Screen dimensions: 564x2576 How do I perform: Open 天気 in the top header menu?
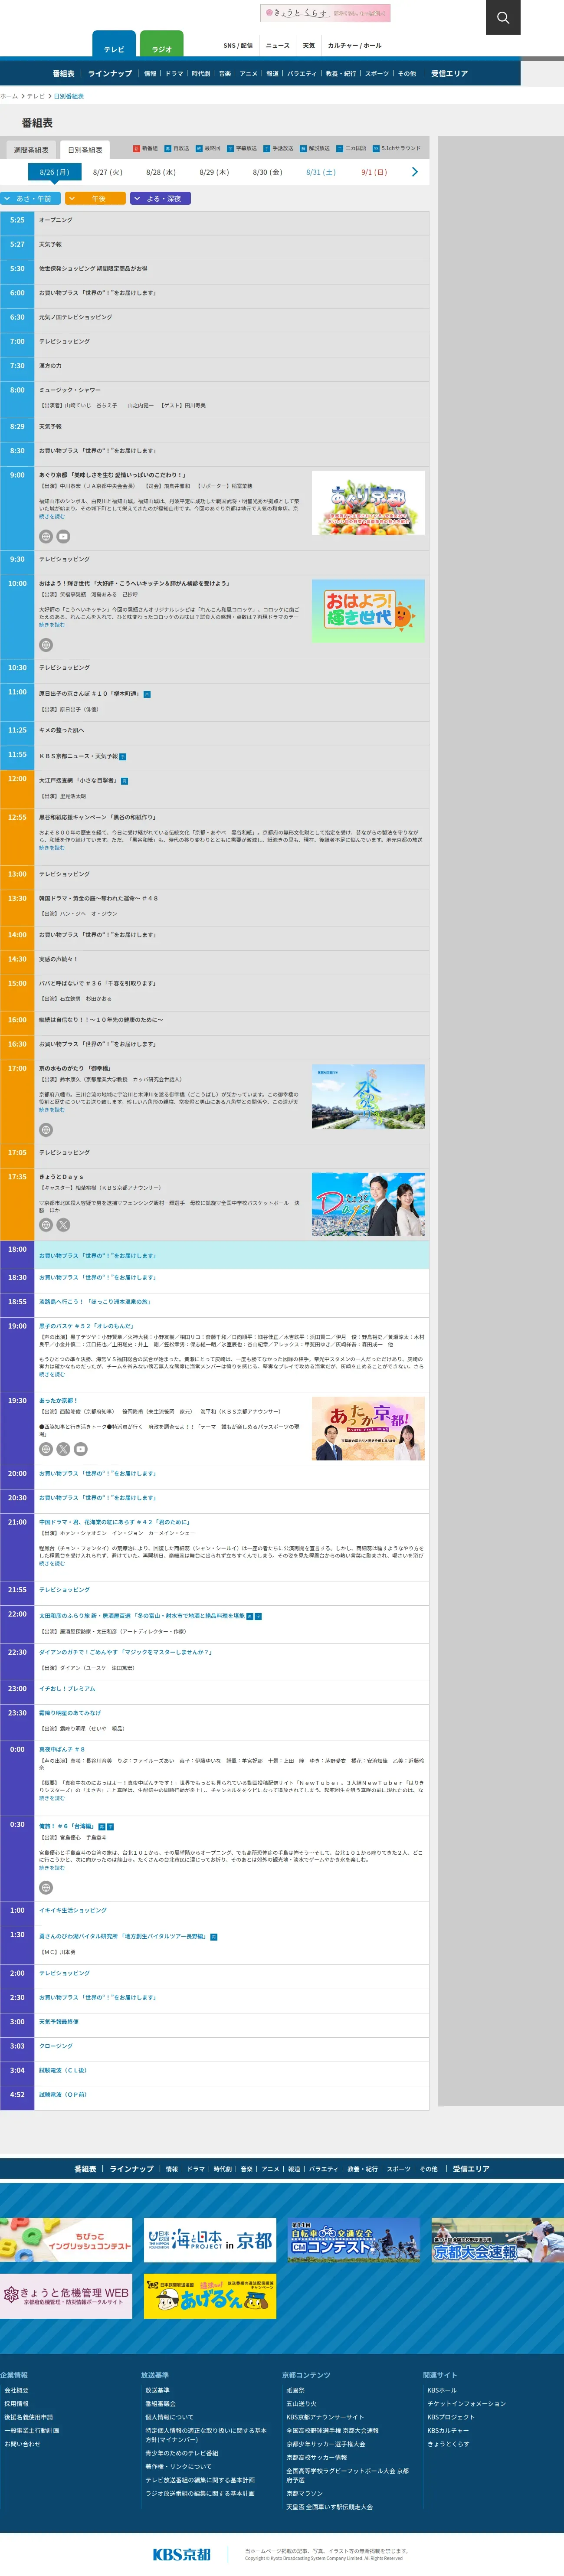point(309,45)
